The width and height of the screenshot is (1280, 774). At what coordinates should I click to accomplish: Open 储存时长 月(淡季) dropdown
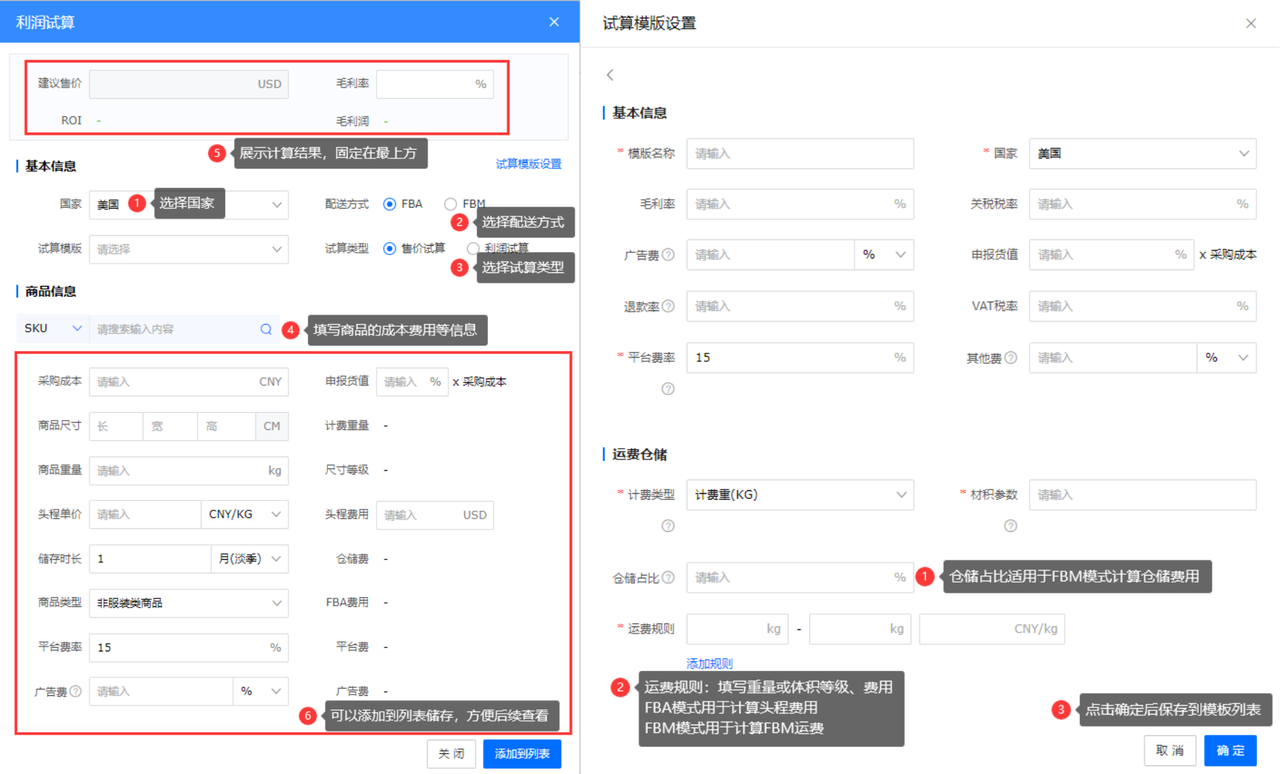pos(250,559)
